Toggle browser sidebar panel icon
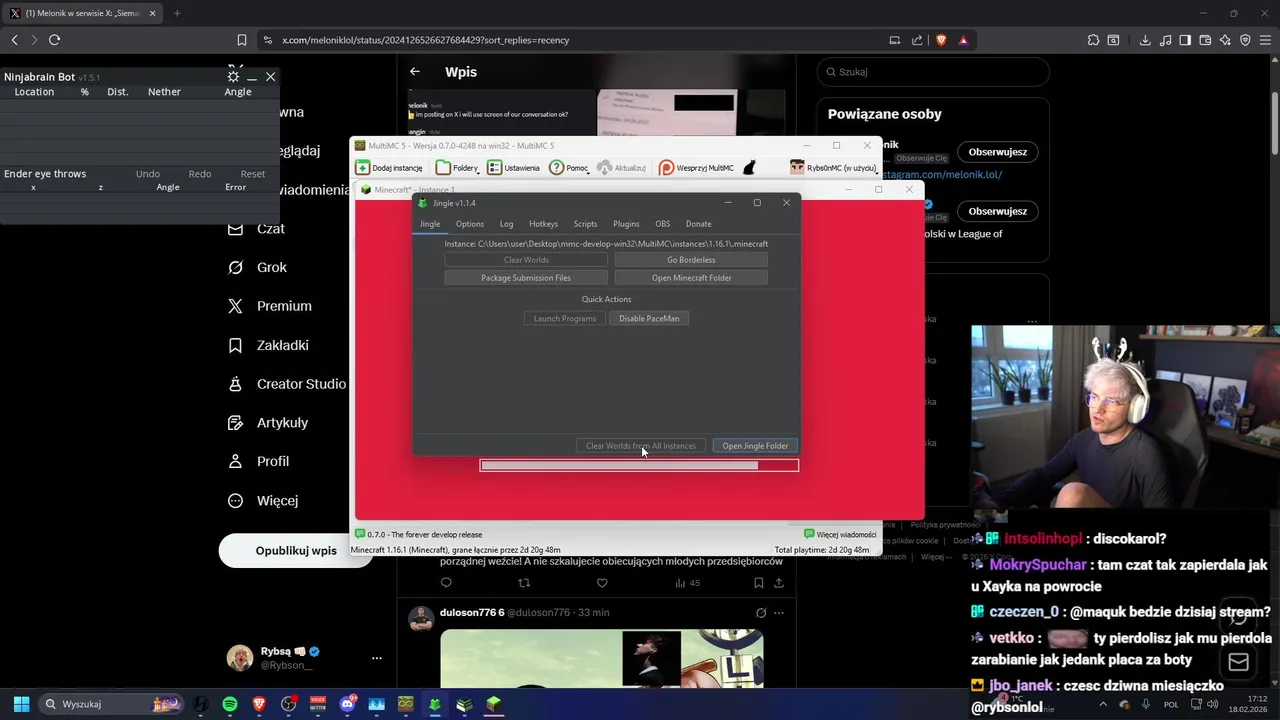The height and width of the screenshot is (720, 1280). click(x=1185, y=40)
